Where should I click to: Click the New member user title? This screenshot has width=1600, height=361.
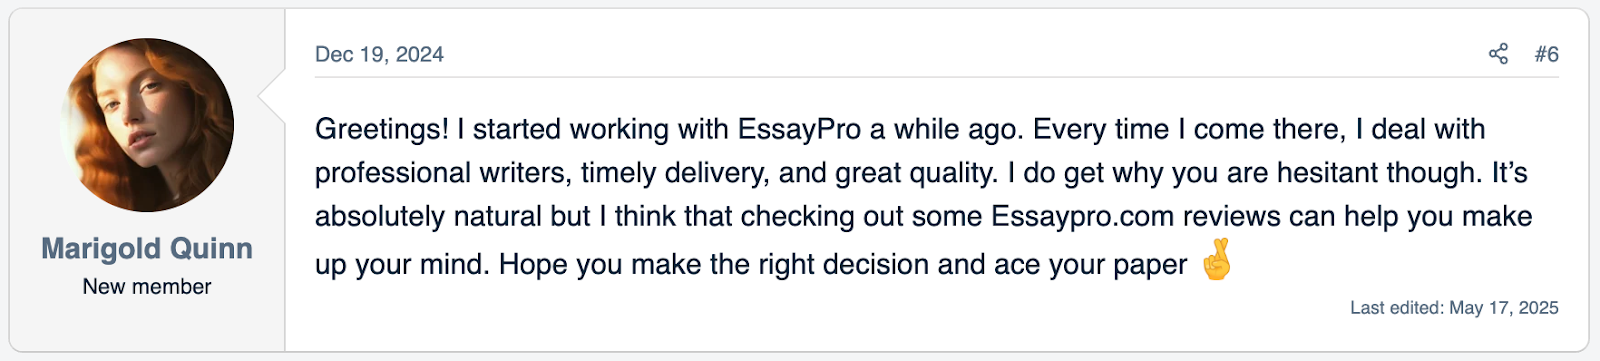pos(147,287)
